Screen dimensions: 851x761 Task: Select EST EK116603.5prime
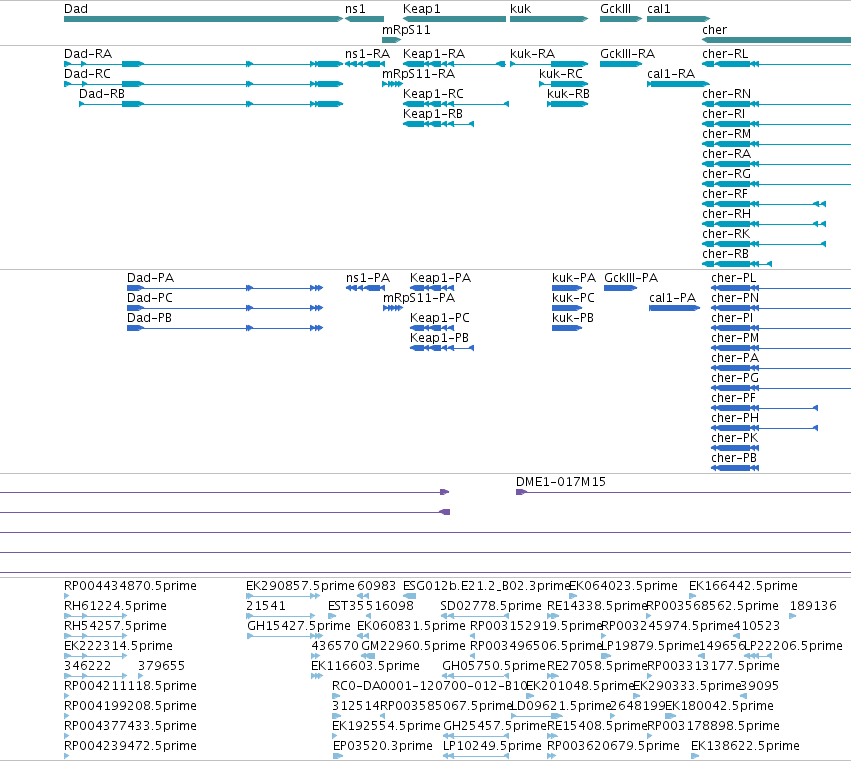pos(365,666)
